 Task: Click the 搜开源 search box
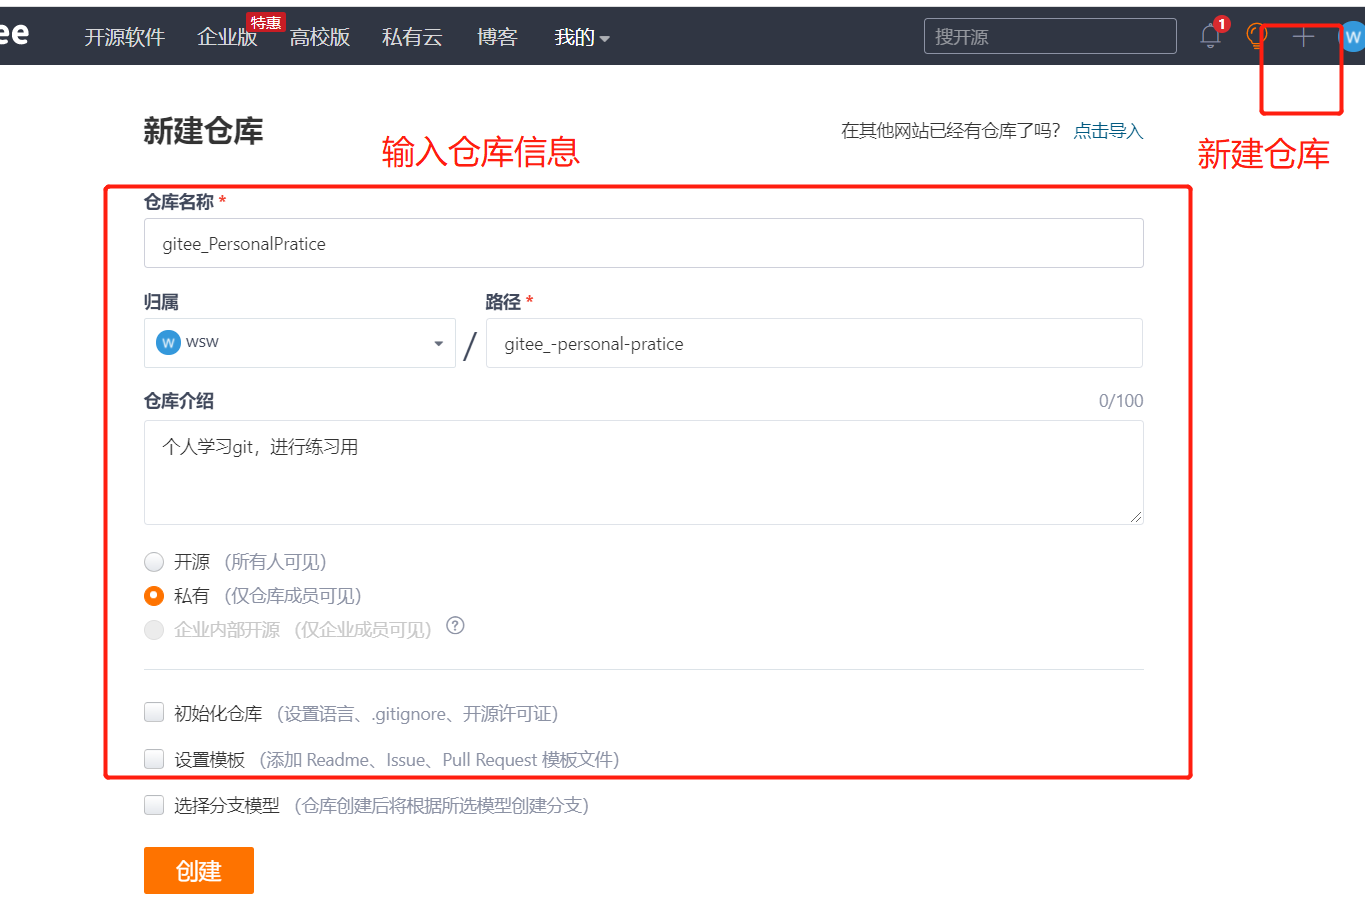pos(1050,36)
